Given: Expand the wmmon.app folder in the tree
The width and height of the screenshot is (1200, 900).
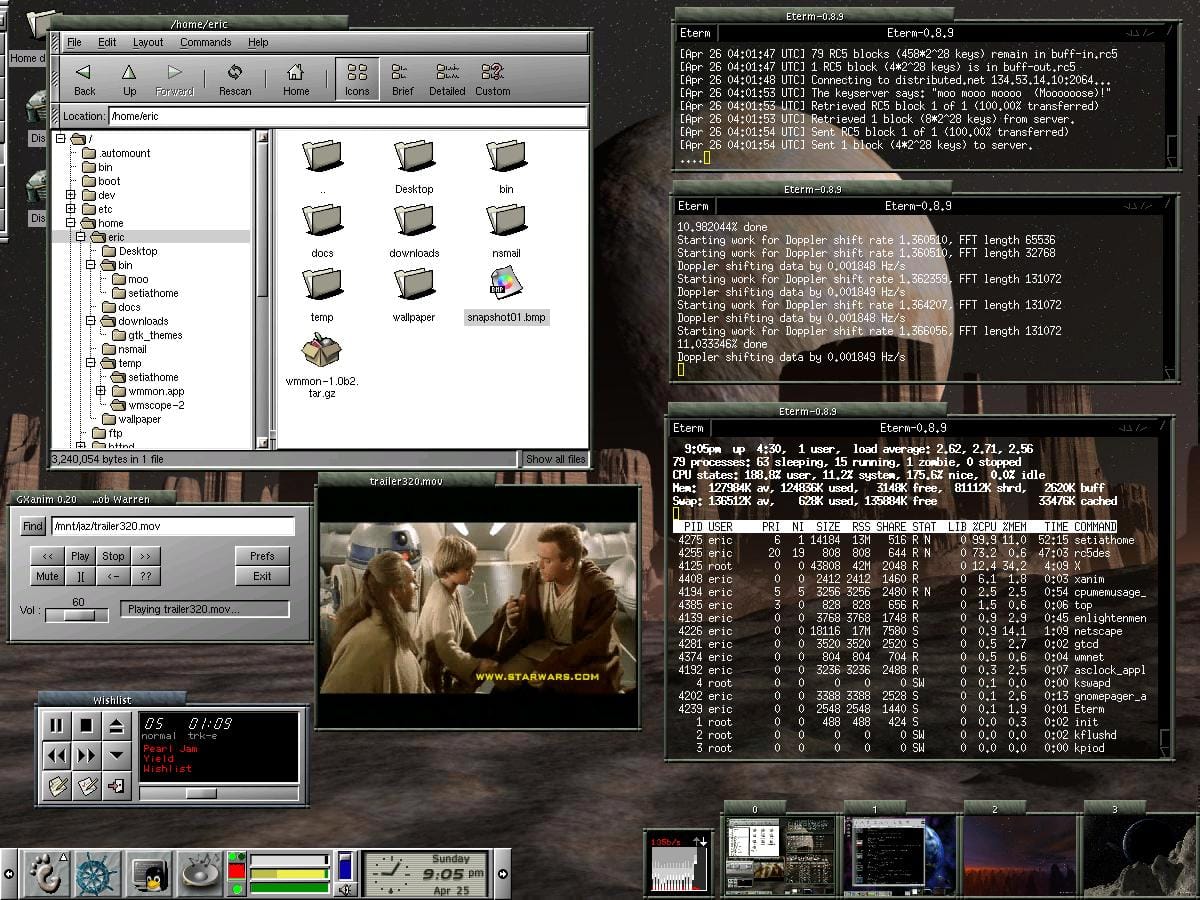Looking at the screenshot, I should tap(101, 391).
